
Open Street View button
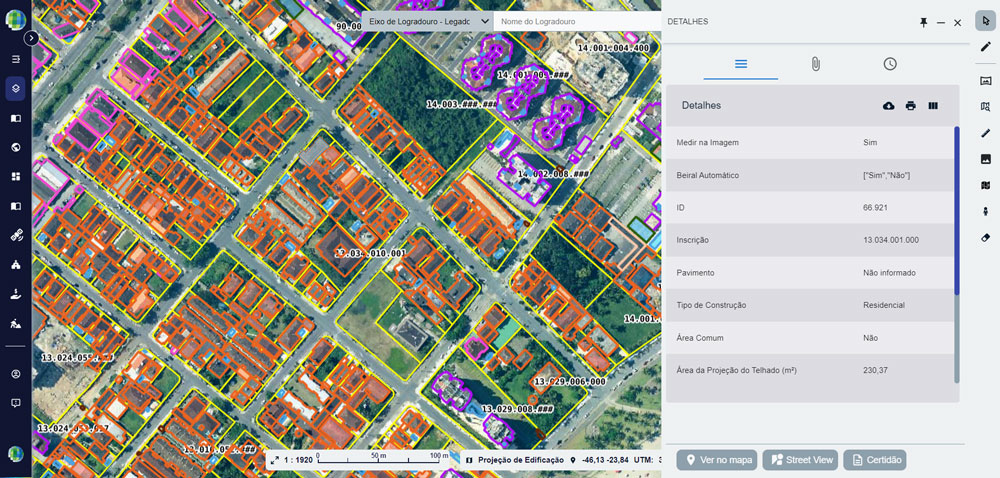click(800, 460)
